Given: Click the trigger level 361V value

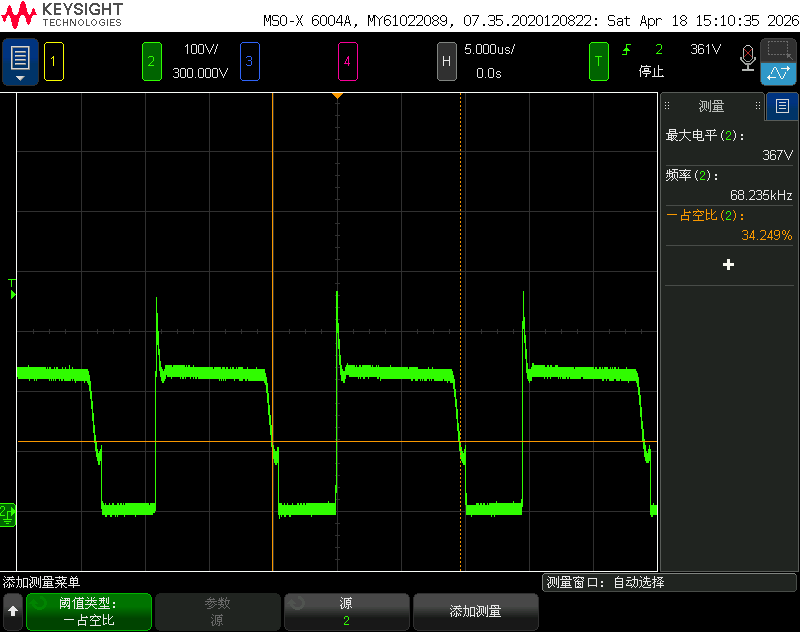Looking at the screenshot, I should point(705,49).
